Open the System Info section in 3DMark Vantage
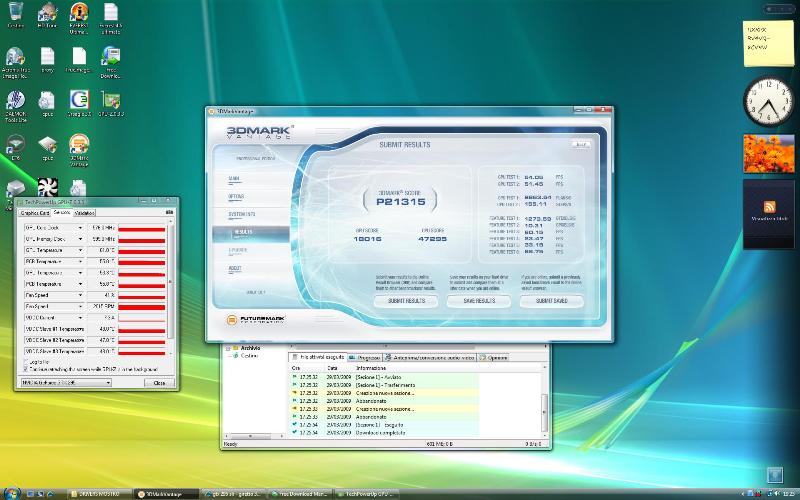800x500 pixels. 241,214
